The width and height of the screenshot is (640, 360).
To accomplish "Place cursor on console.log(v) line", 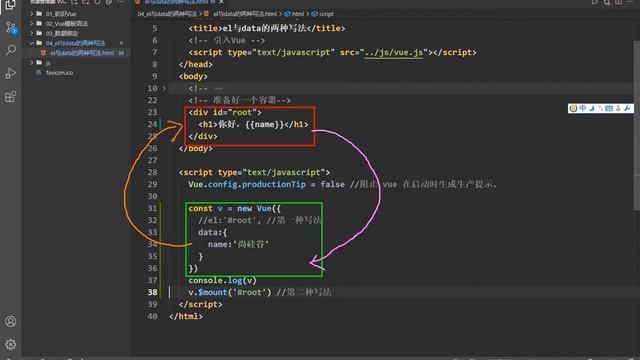I will [x=222, y=280].
